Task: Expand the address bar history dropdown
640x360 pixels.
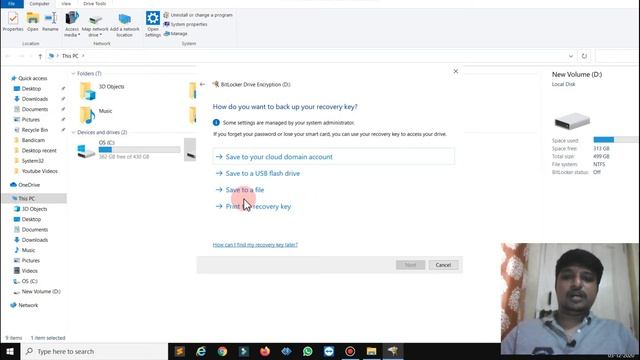Action: pyautogui.click(x=571, y=56)
